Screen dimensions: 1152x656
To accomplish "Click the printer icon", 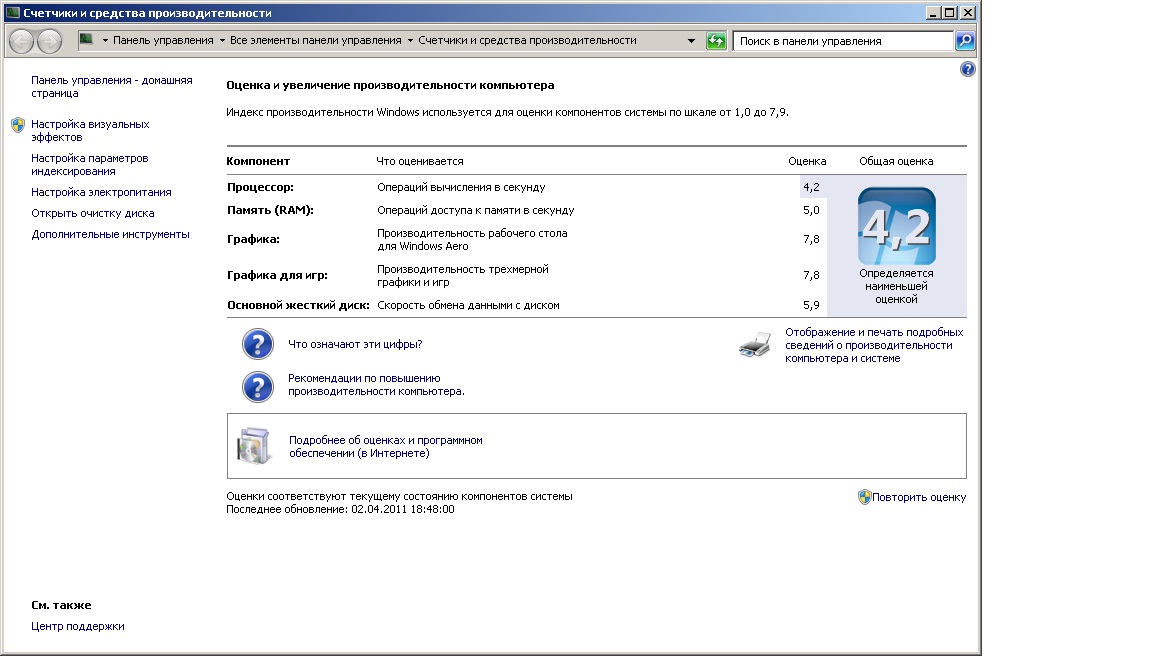I will [x=755, y=344].
